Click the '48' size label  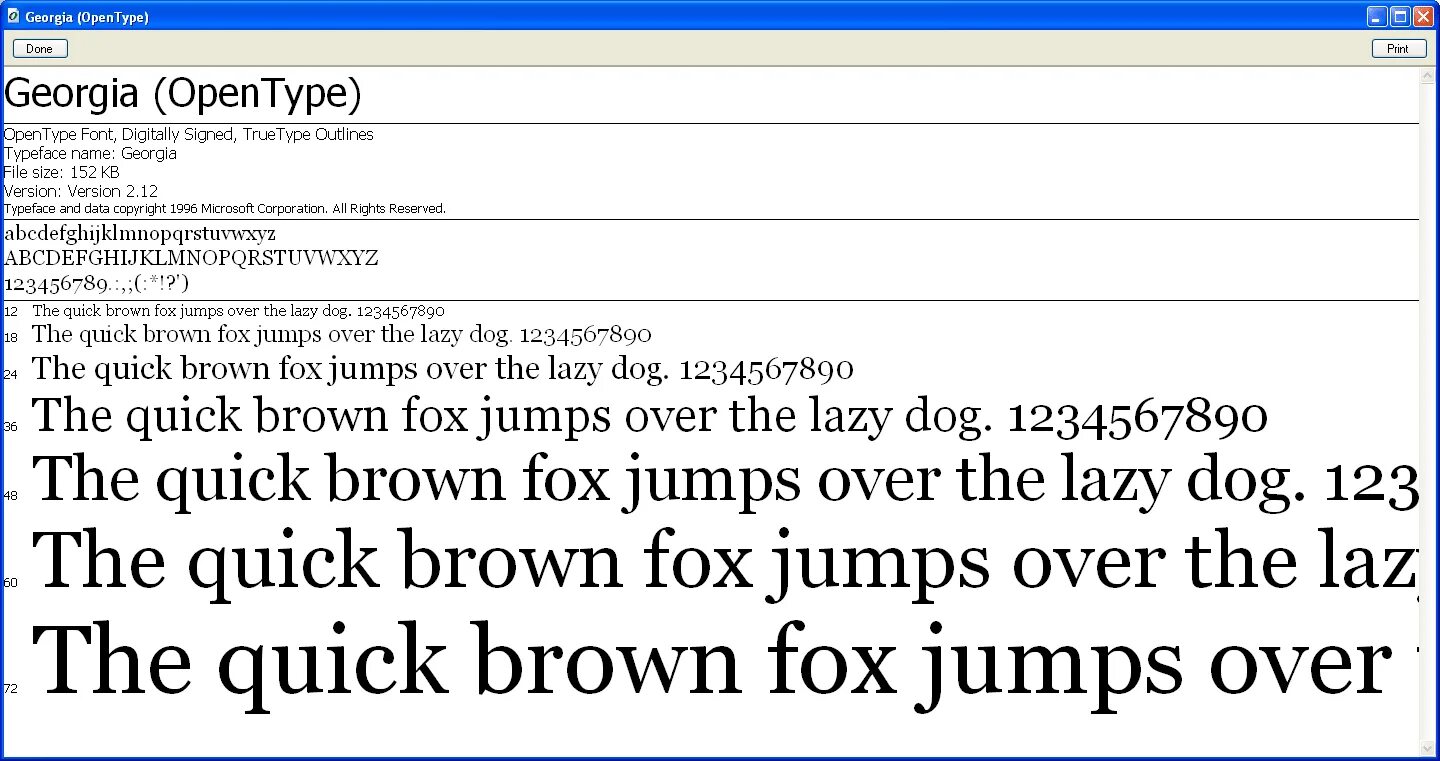click(x=11, y=496)
